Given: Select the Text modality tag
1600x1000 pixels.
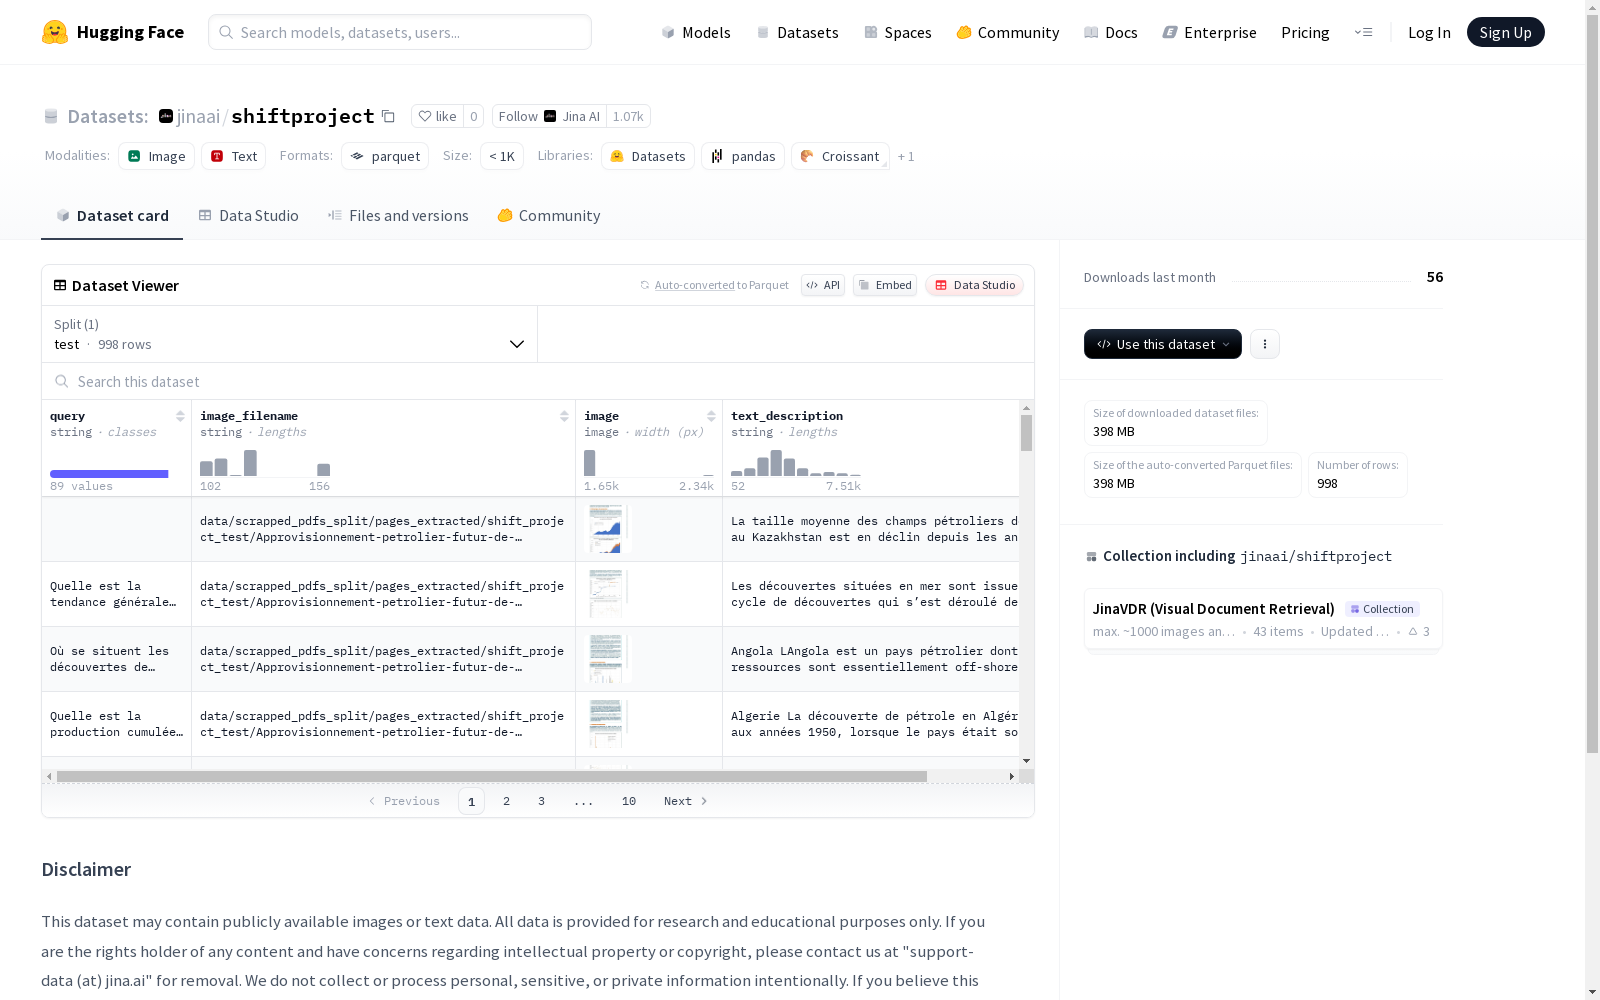Looking at the screenshot, I should 234,156.
